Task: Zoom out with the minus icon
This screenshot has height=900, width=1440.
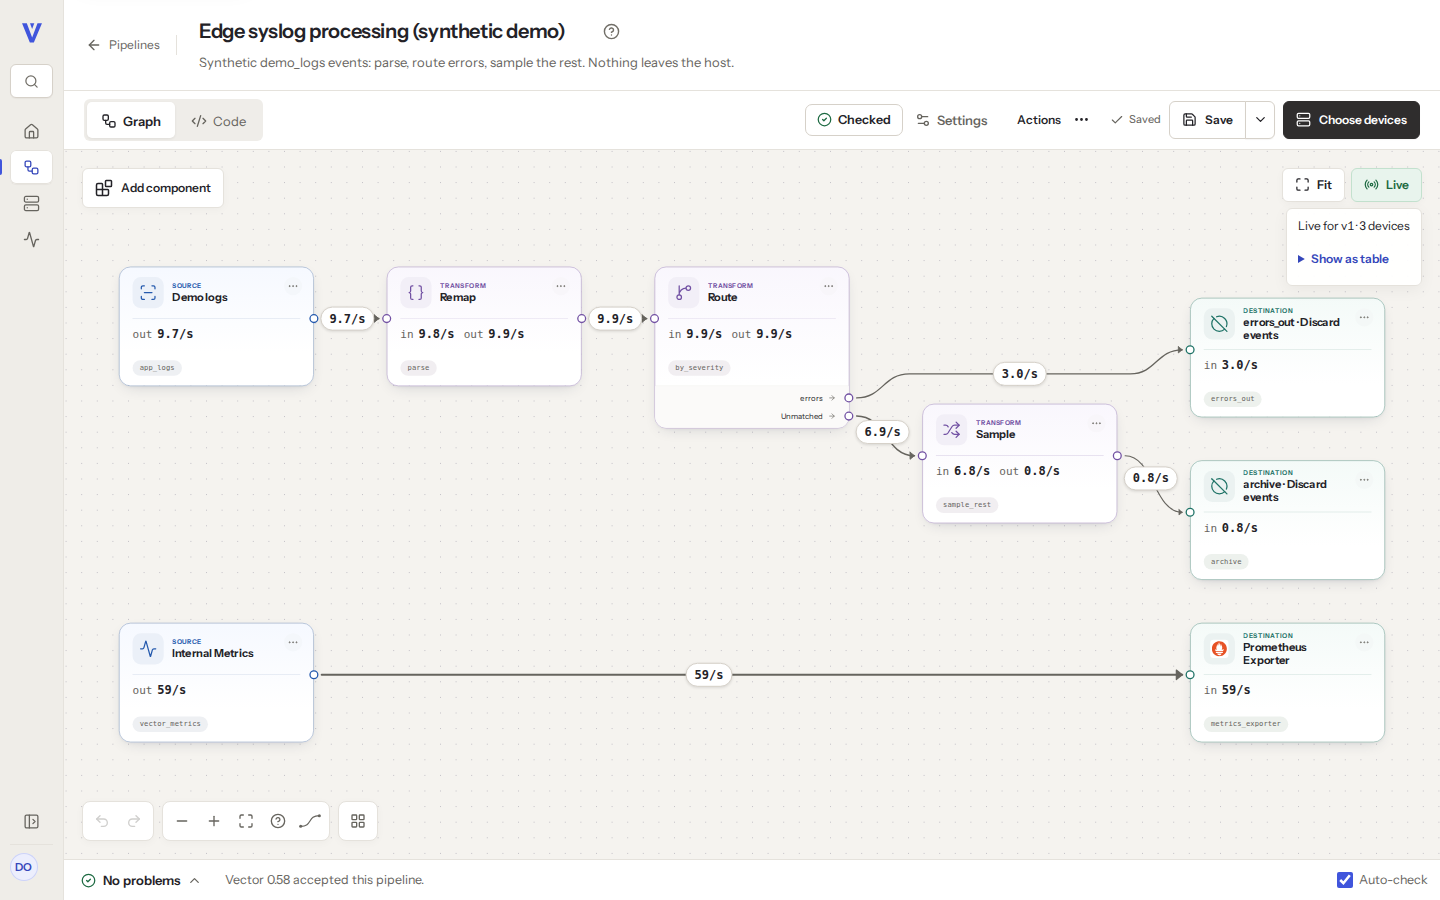Action: pyautogui.click(x=182, y=821)
